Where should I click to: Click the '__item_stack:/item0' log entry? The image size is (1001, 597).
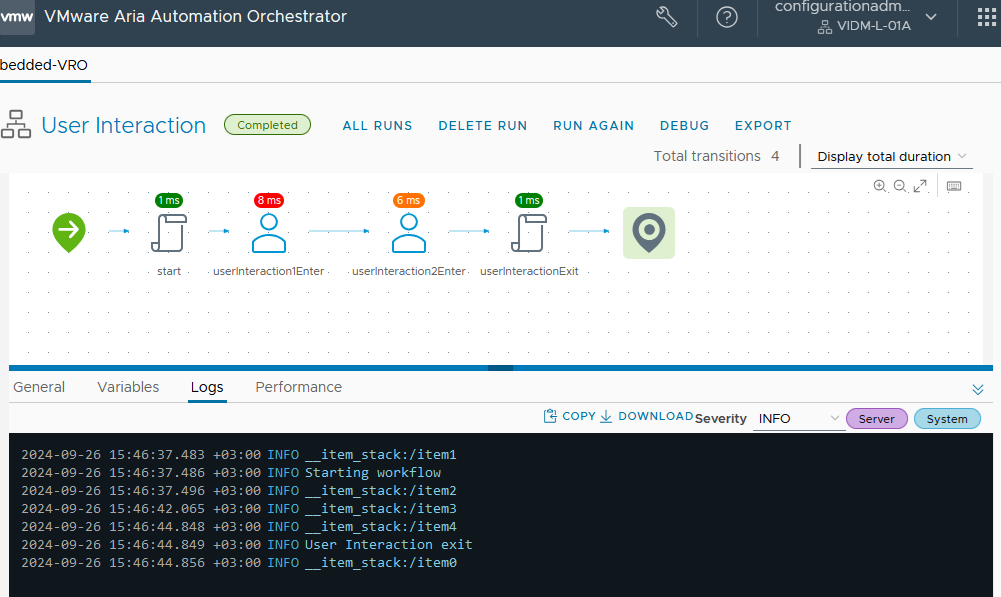pyautogui.click(x=380, y=563)
